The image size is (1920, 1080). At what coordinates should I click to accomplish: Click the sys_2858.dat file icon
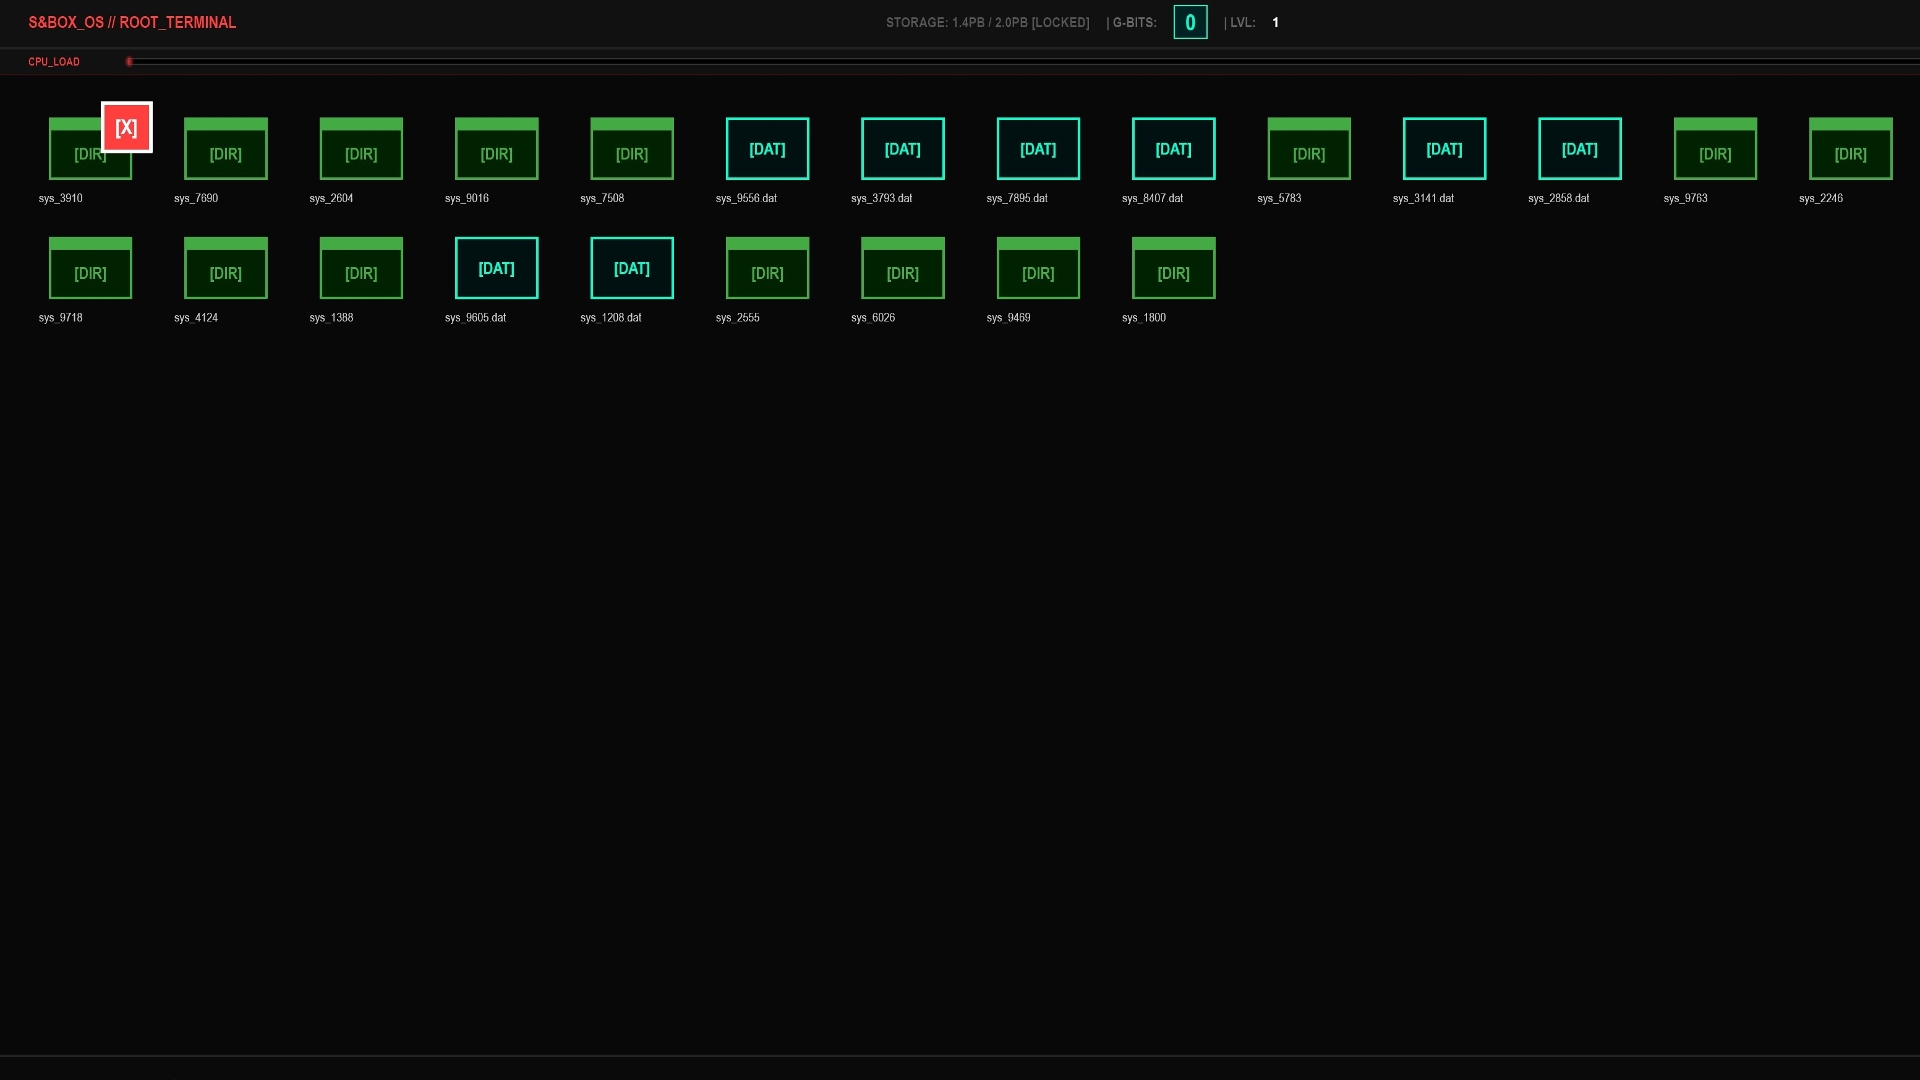[x=1579, y=149]
